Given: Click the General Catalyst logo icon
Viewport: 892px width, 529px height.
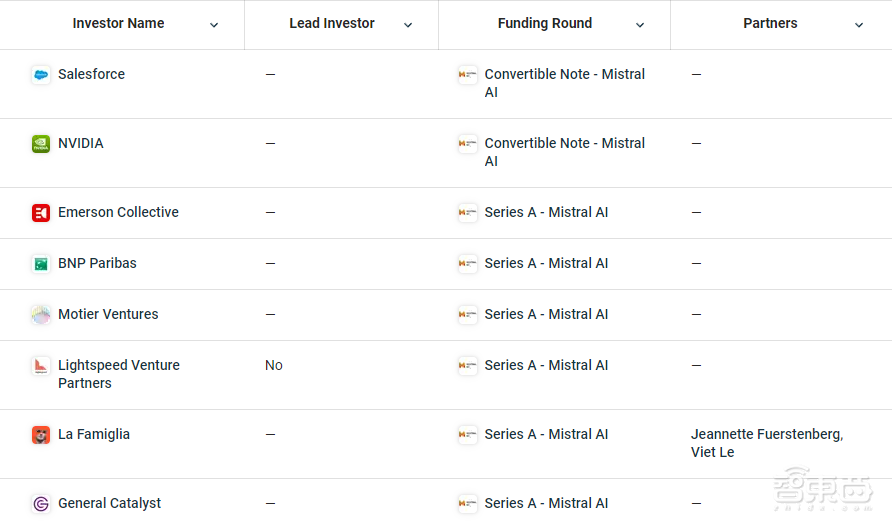Looking at the screenshot, I should pyautogui.click(x=41, y=504).
